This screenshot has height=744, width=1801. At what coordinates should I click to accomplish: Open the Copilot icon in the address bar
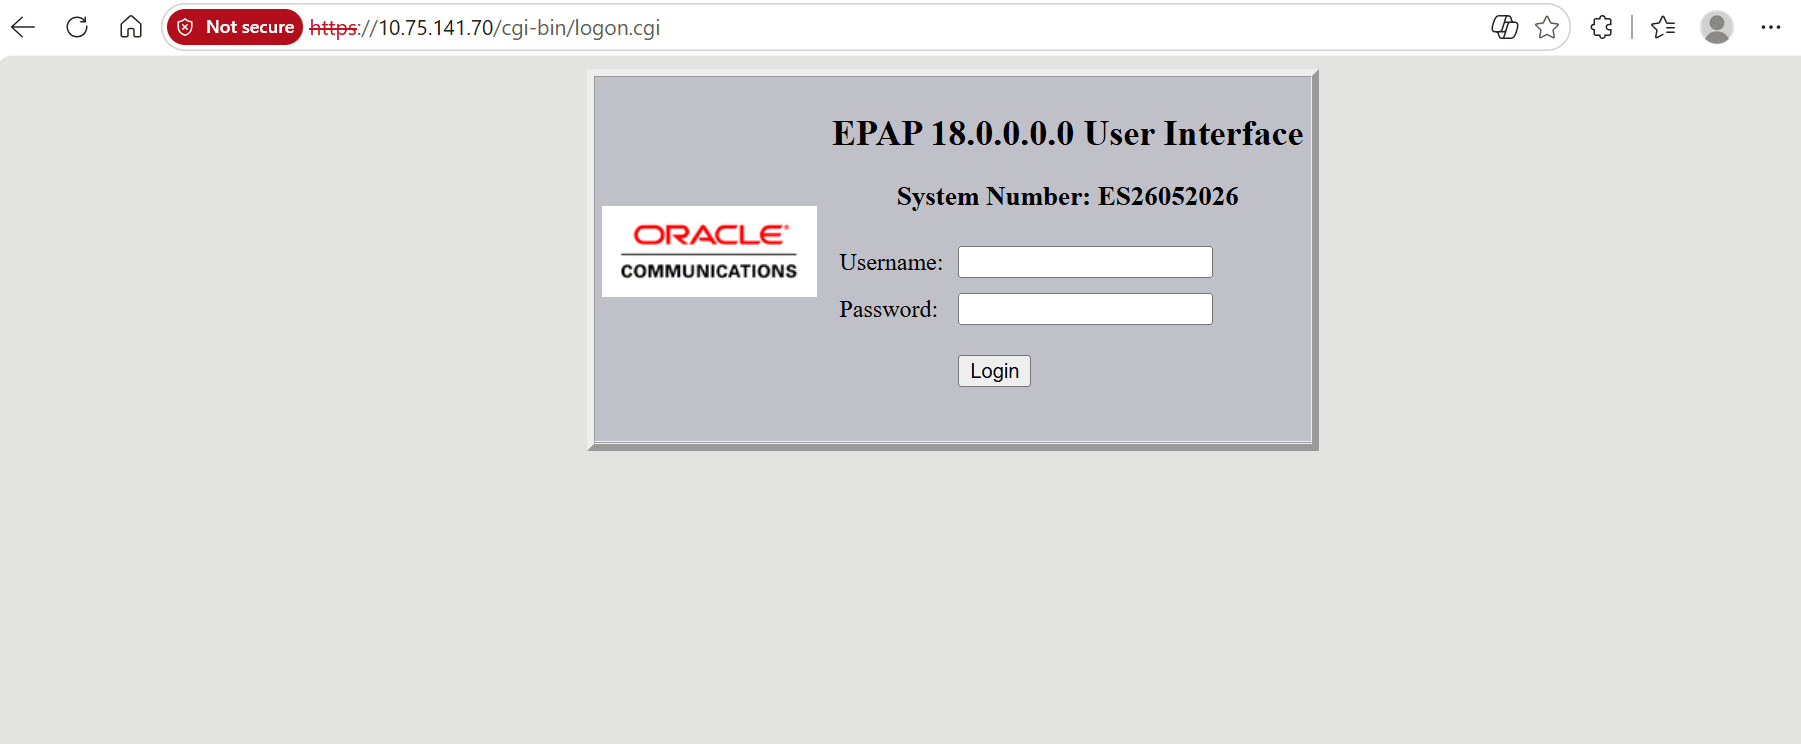(1505, 27)
